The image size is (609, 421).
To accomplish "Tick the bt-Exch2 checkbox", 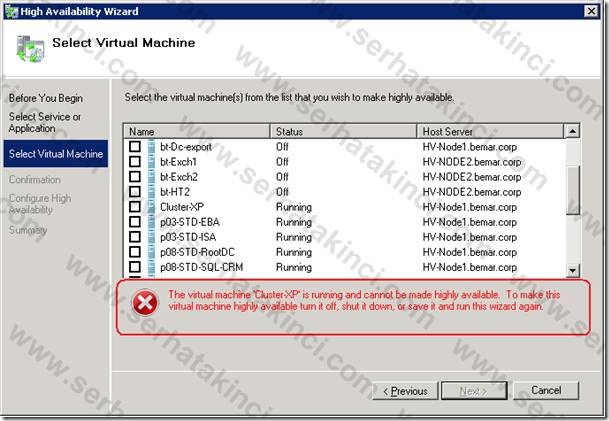I will (135, 177).
